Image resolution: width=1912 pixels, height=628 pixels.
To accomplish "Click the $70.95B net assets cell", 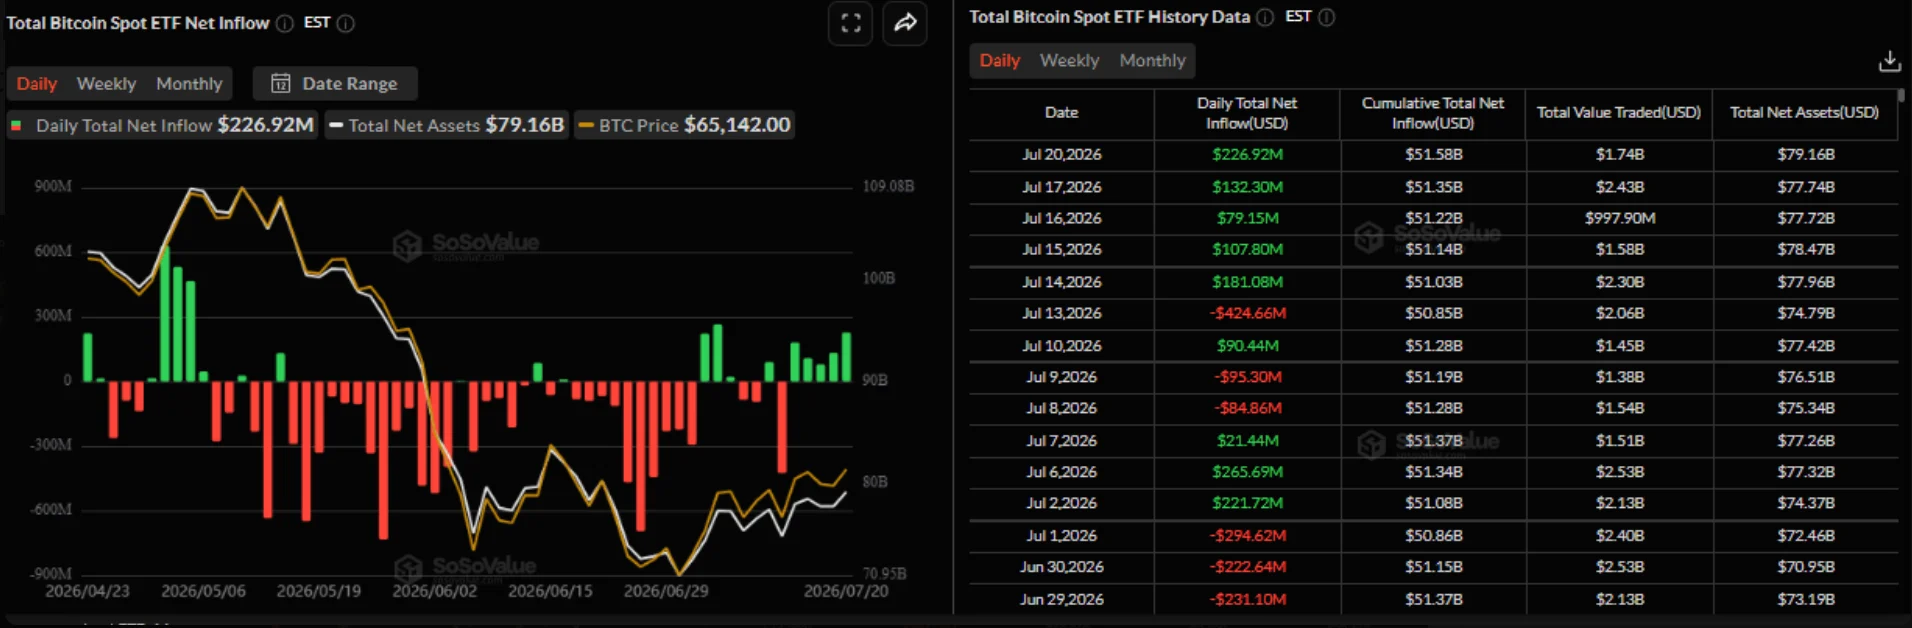I will point(1805,566).
